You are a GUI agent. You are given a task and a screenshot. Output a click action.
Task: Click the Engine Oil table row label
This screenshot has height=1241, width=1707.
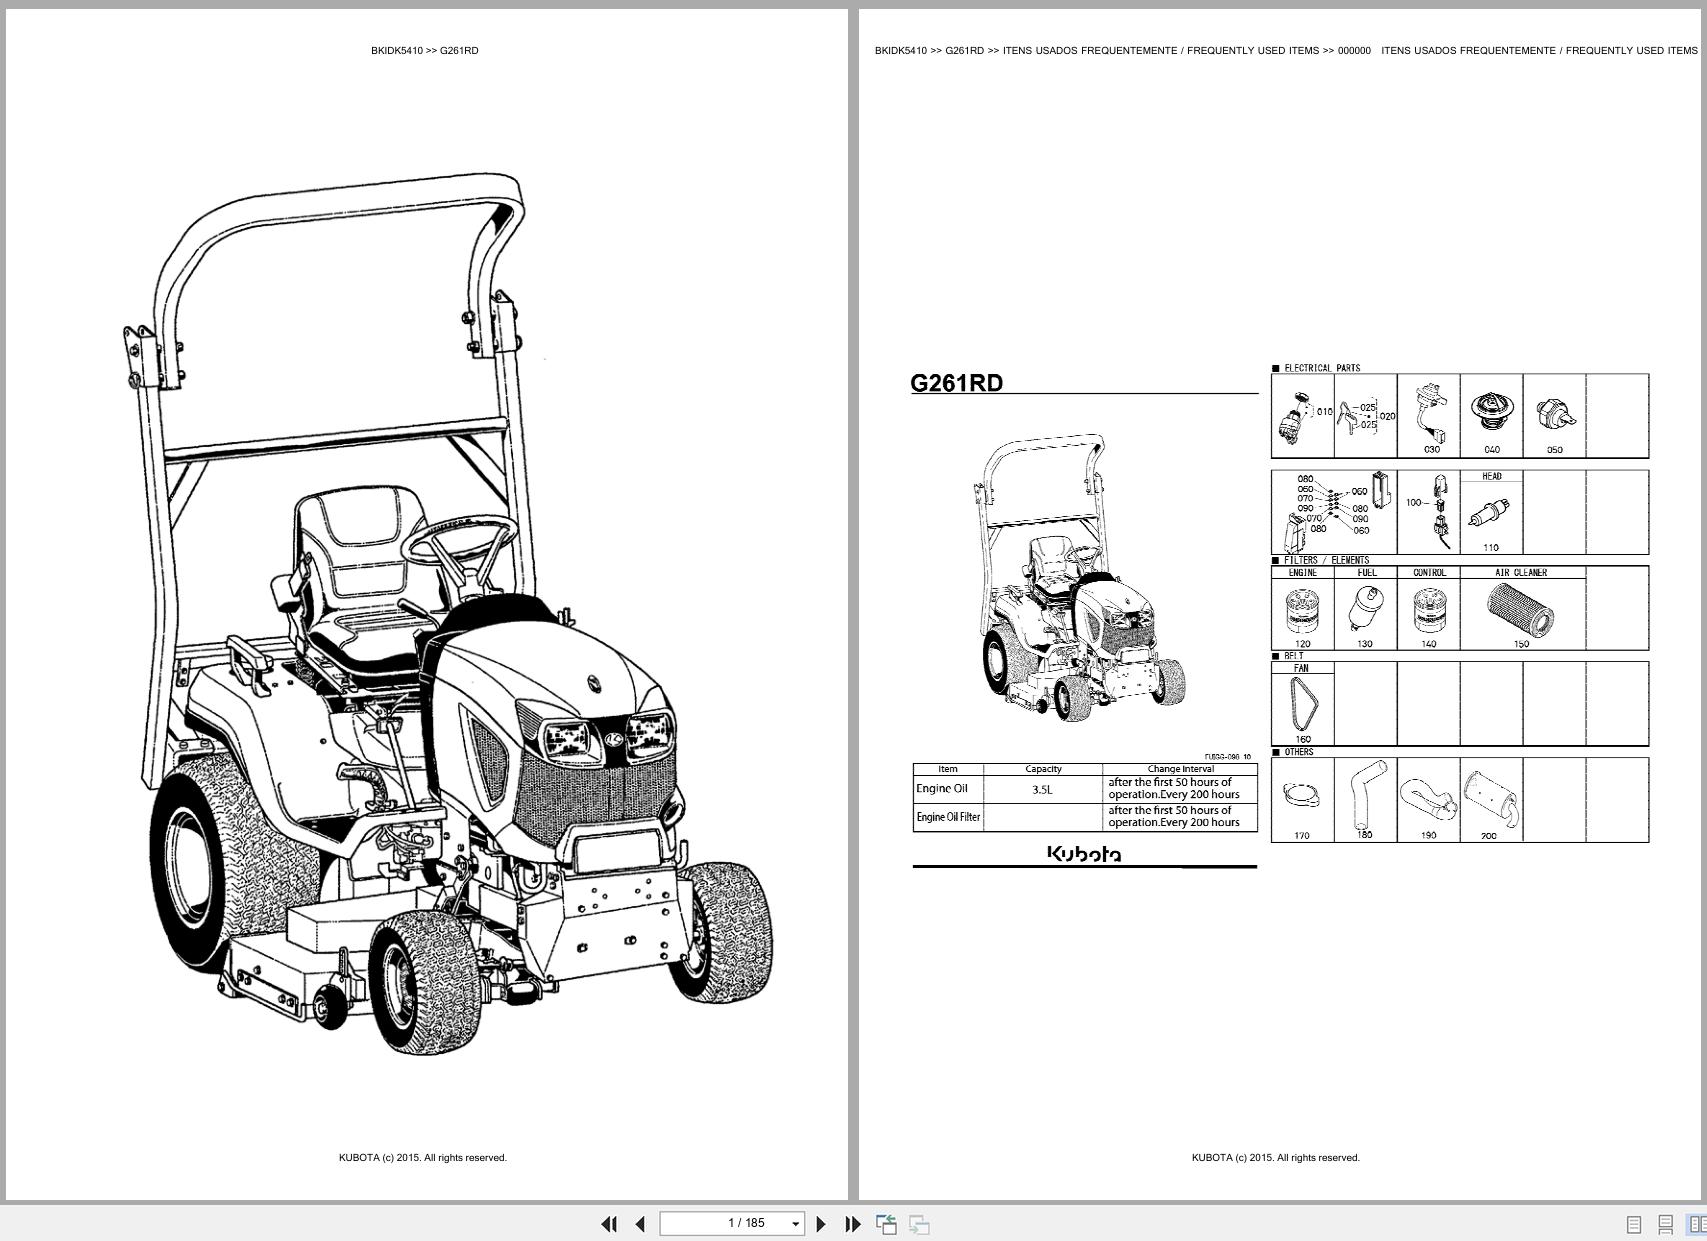[942, 789]
